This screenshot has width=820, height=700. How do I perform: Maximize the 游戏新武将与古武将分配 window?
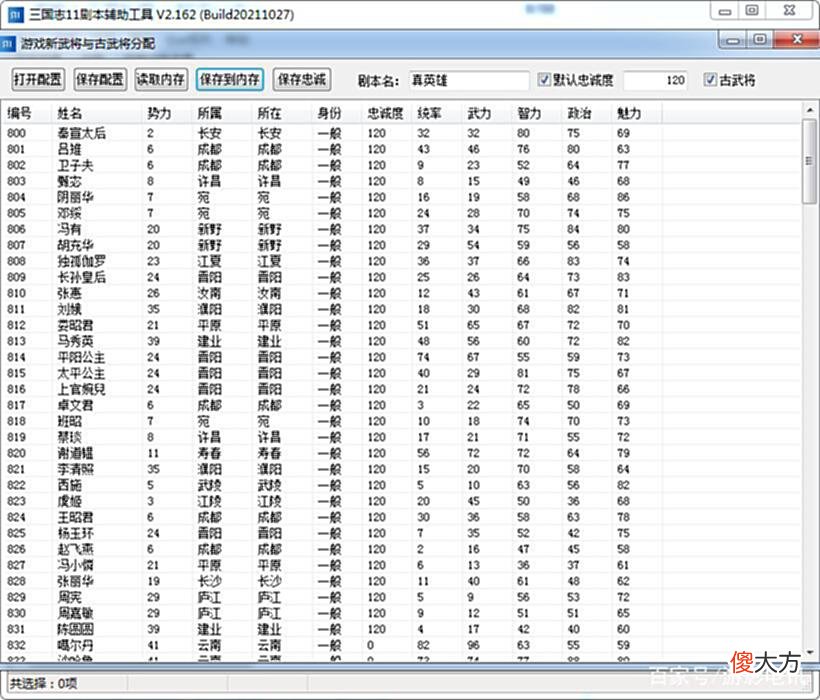point(761,40)
